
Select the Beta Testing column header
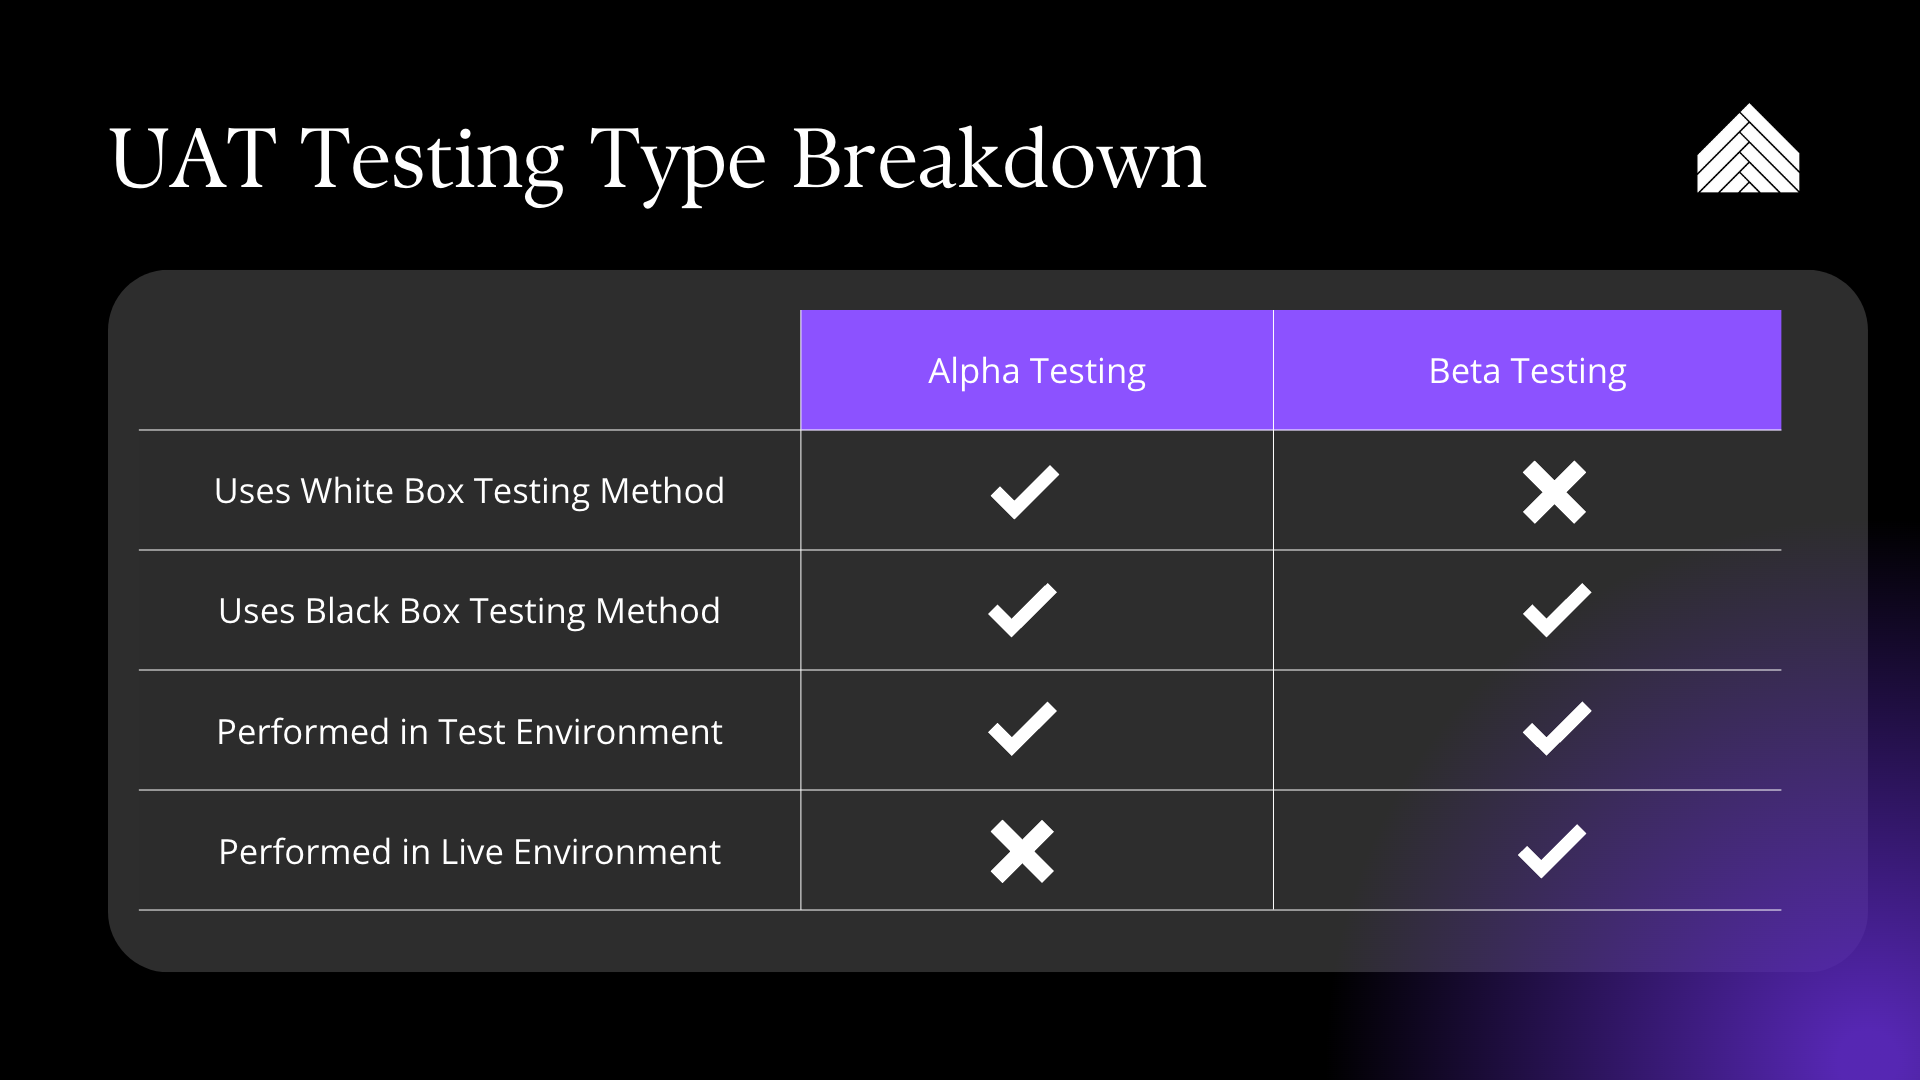(1527, 370)
